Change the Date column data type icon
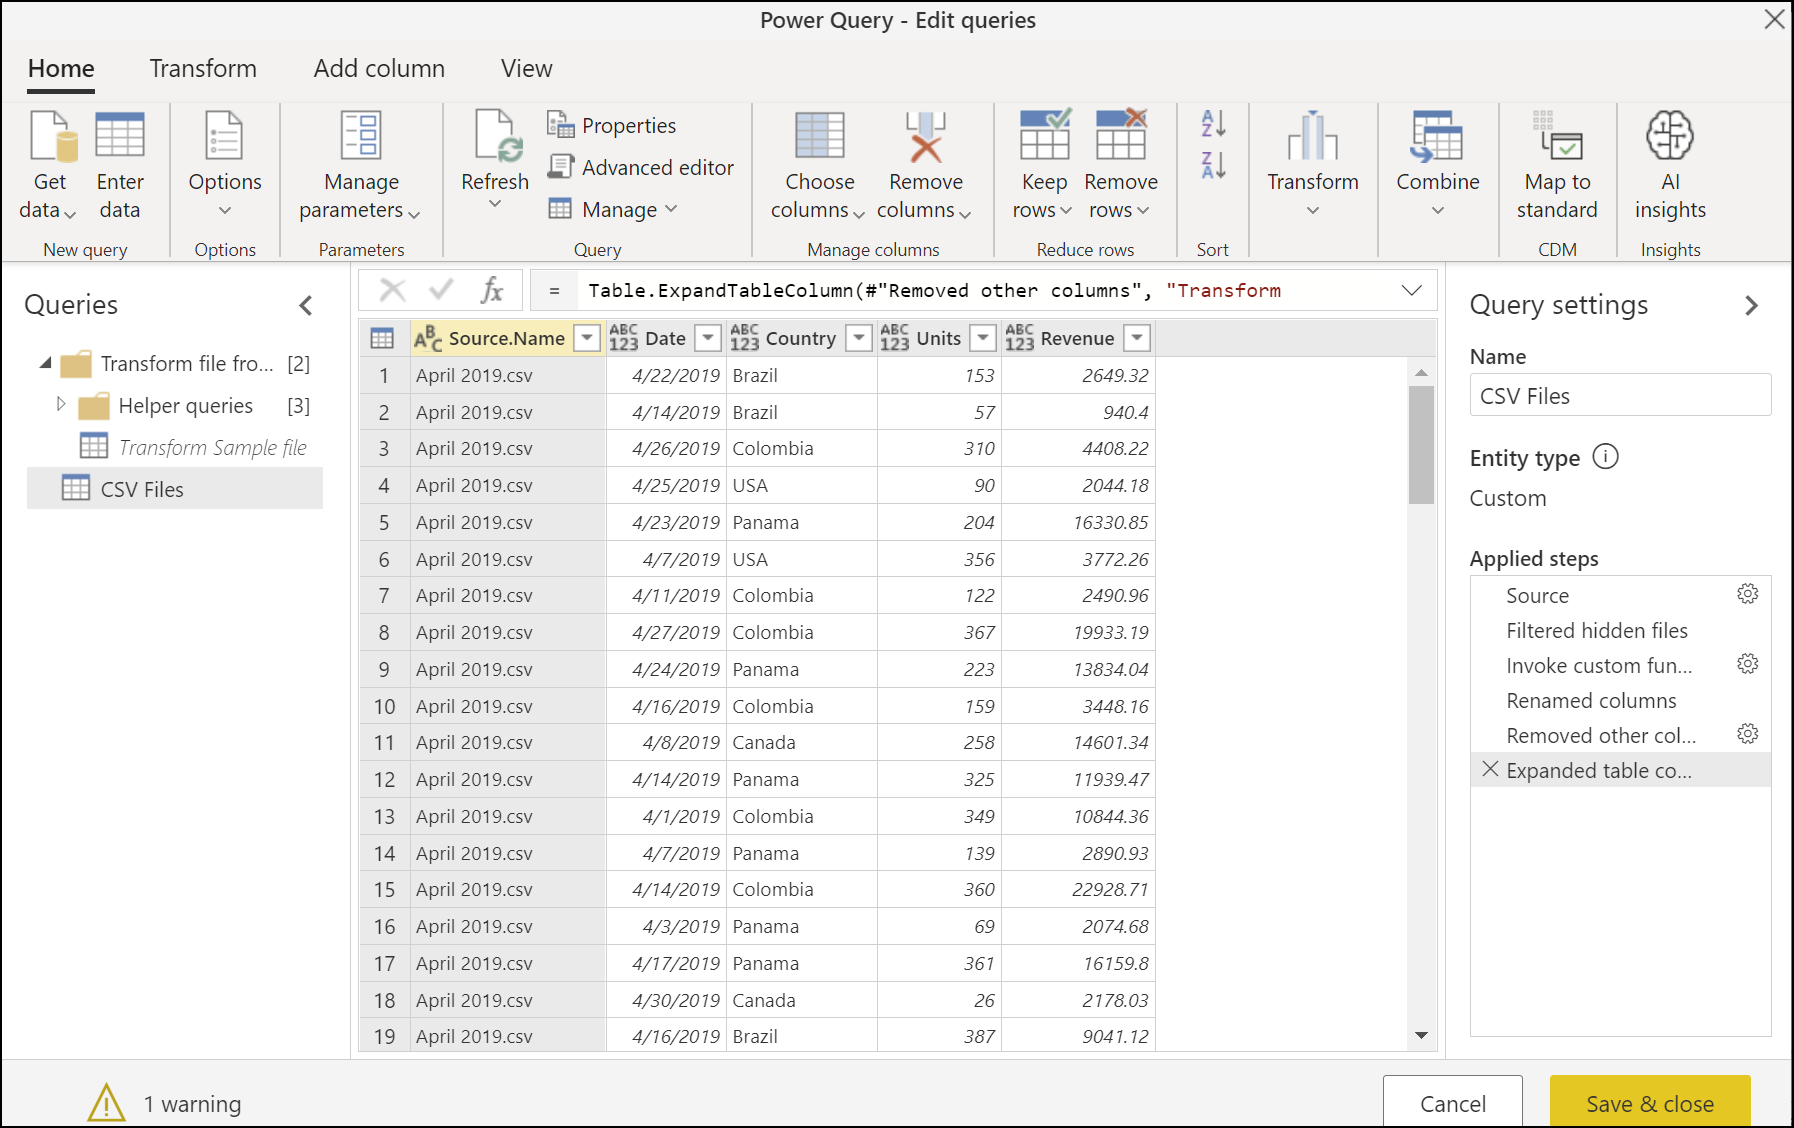 [623, 338]
